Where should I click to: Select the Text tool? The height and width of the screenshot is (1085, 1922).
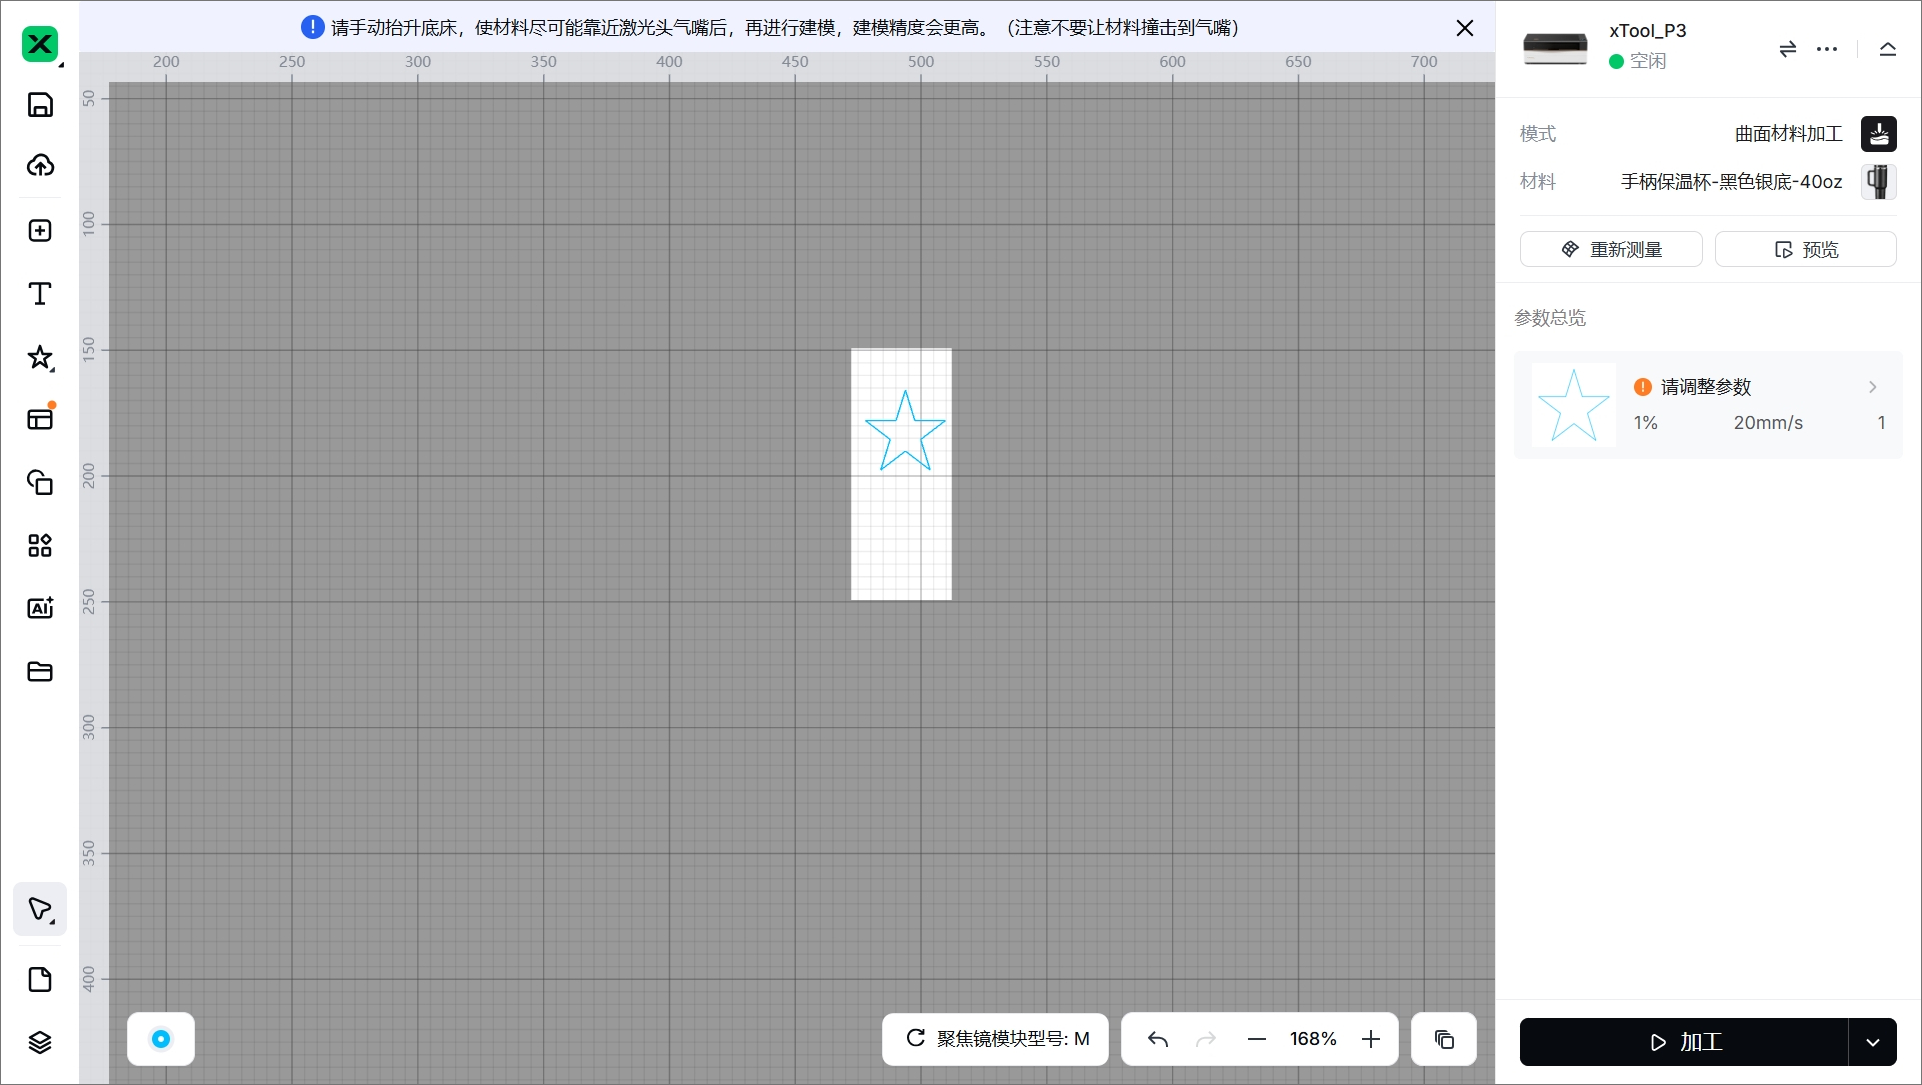pos(40,293)
